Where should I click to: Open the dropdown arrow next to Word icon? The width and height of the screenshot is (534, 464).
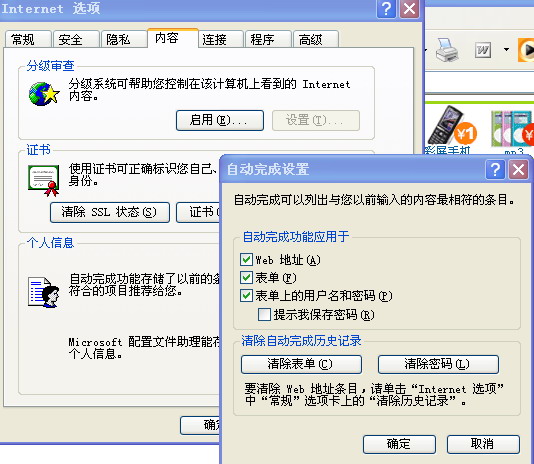pos(506,50)
